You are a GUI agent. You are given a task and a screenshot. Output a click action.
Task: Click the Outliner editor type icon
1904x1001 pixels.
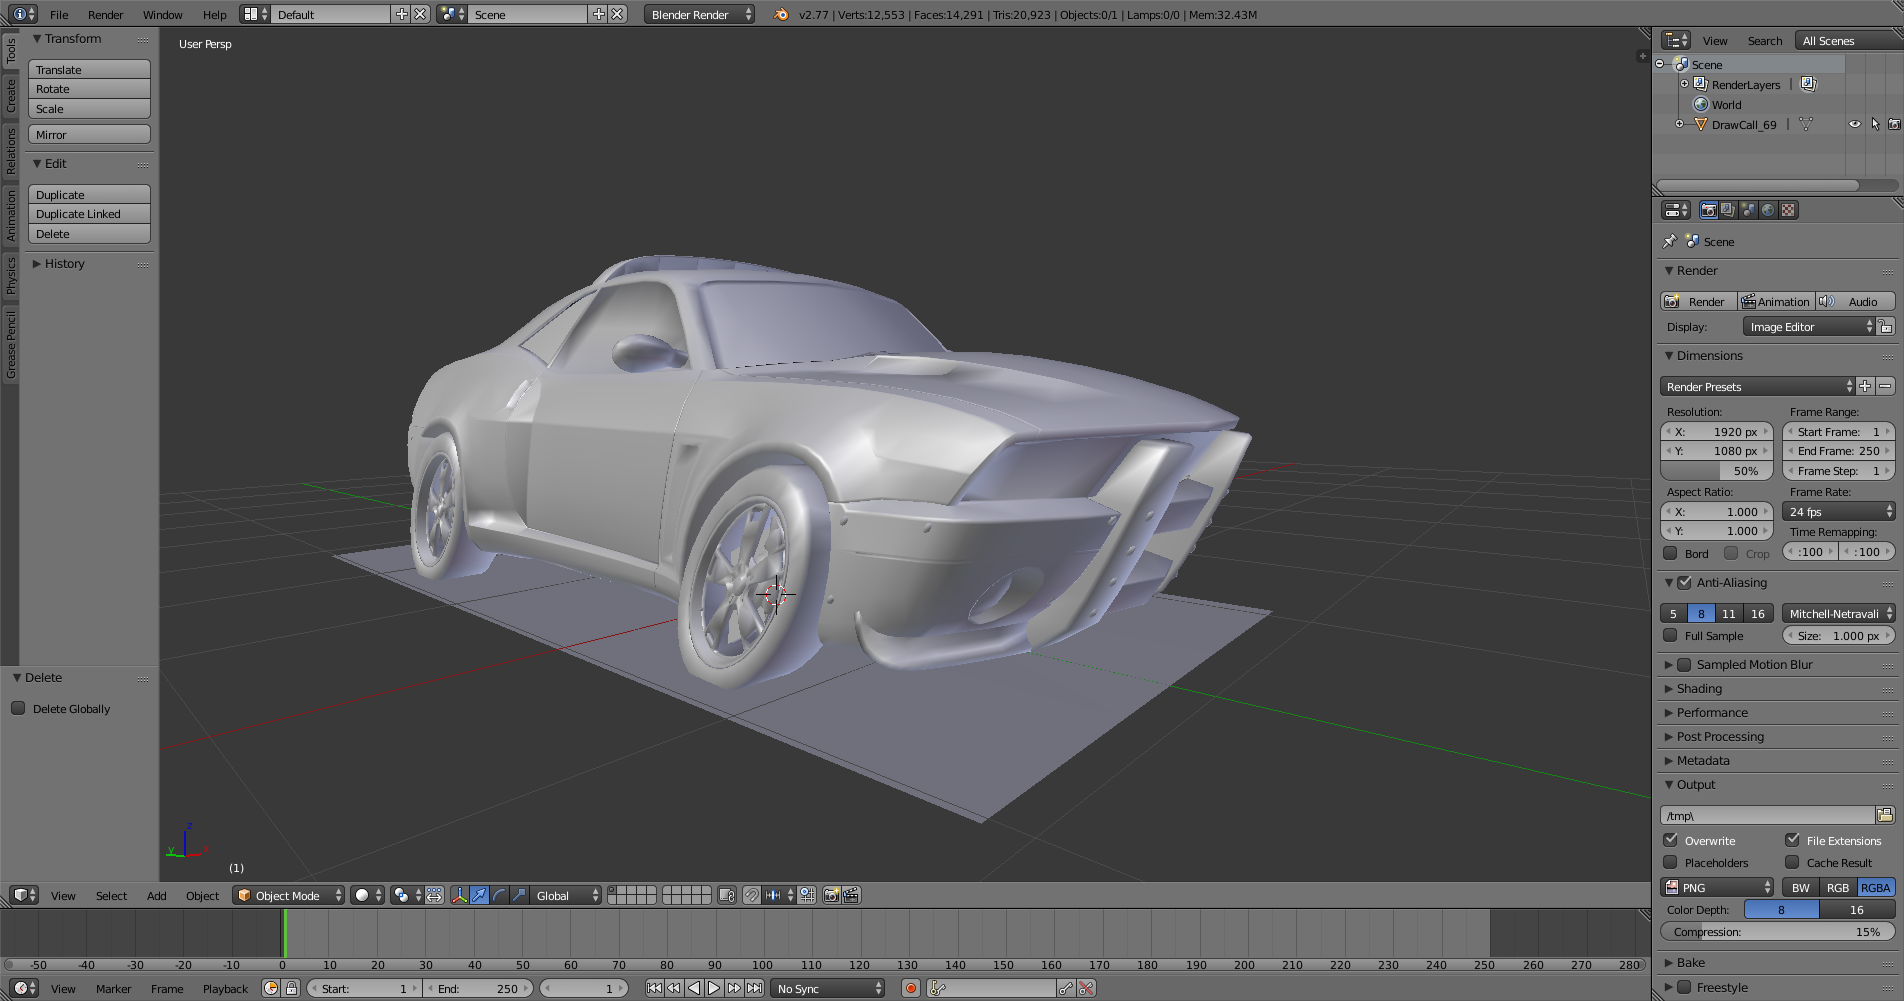1676,40
